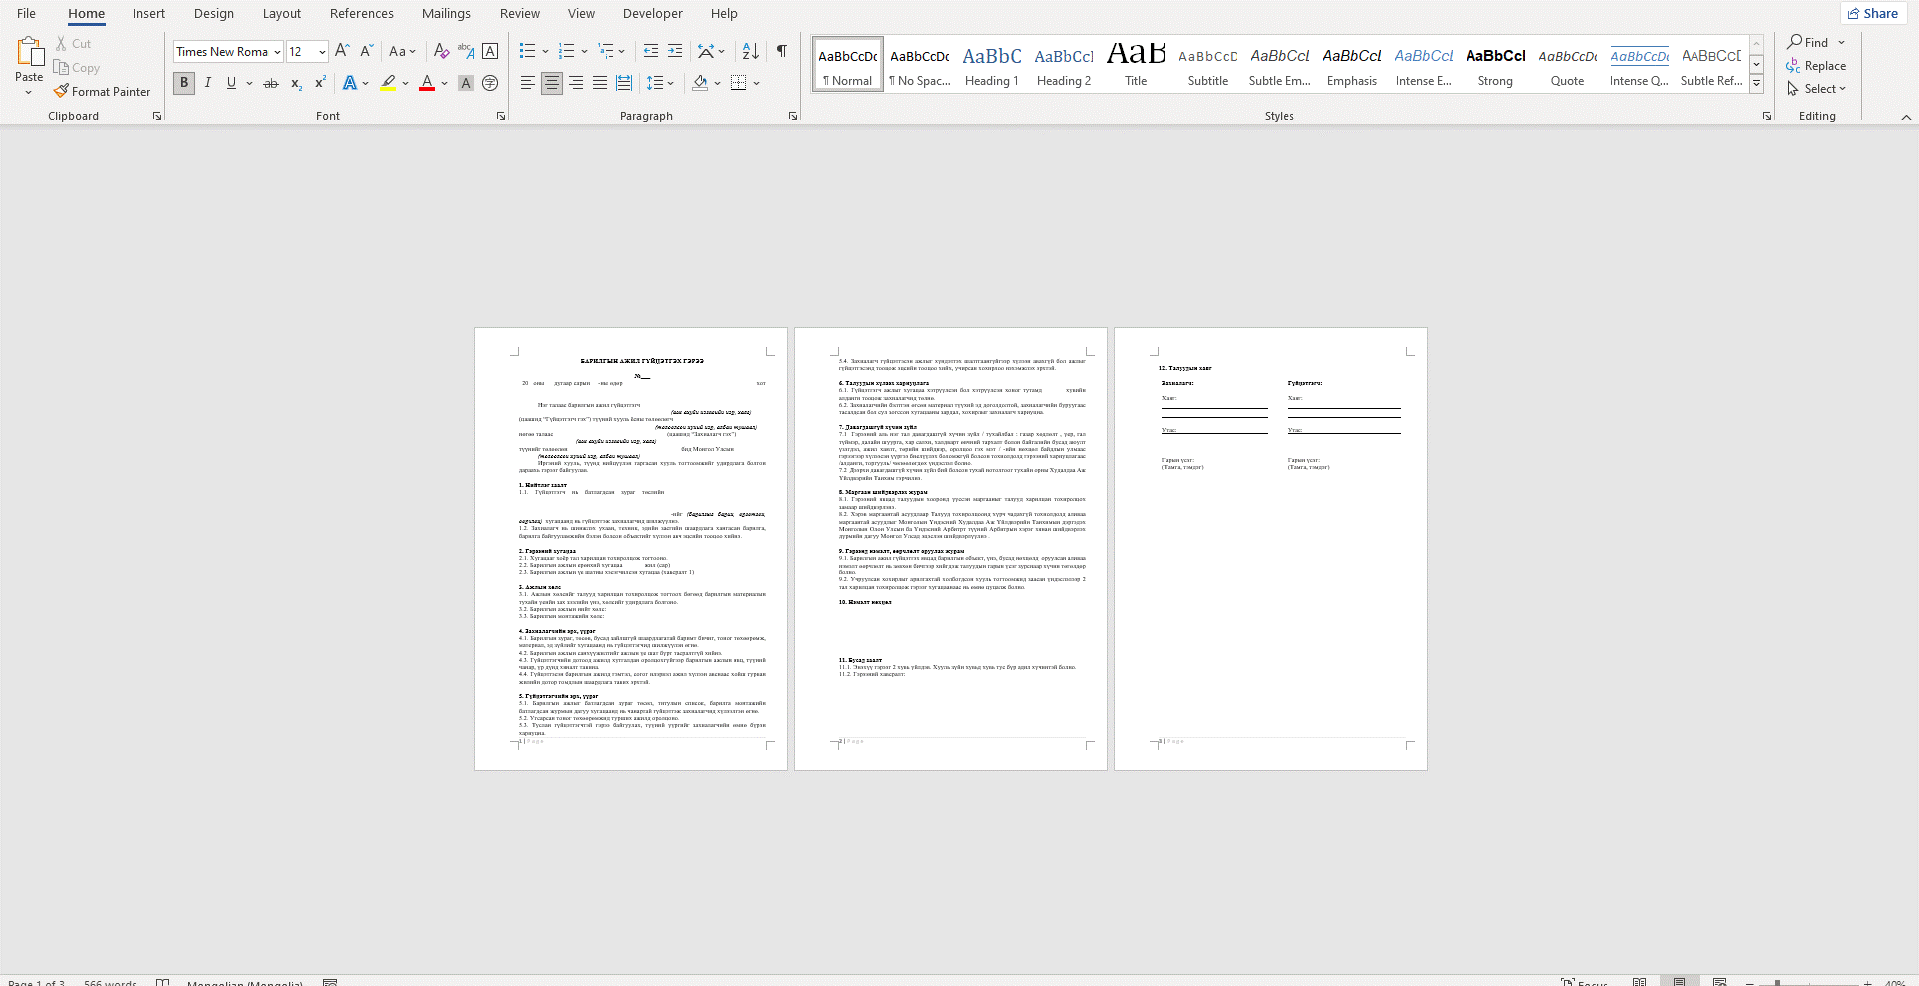Viewport: 1919px width, 986px height.
Task: Click the phonetic guide icon
Action: 466,51
